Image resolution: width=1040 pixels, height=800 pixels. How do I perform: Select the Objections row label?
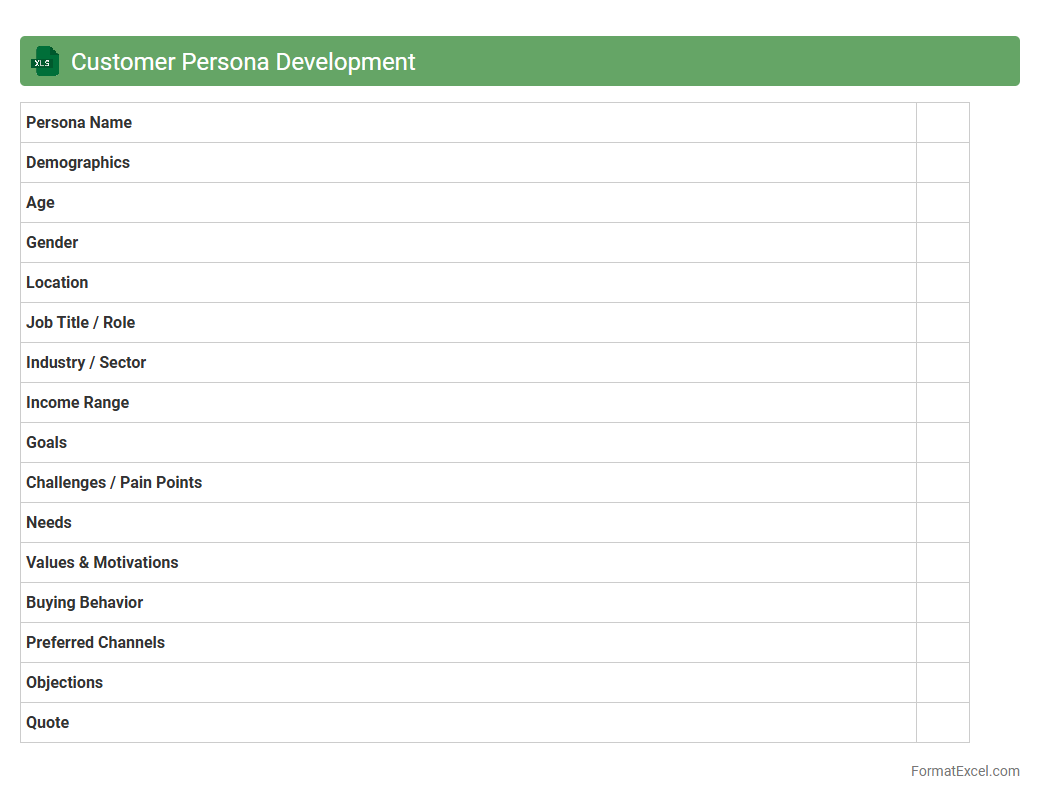point(64,682)
